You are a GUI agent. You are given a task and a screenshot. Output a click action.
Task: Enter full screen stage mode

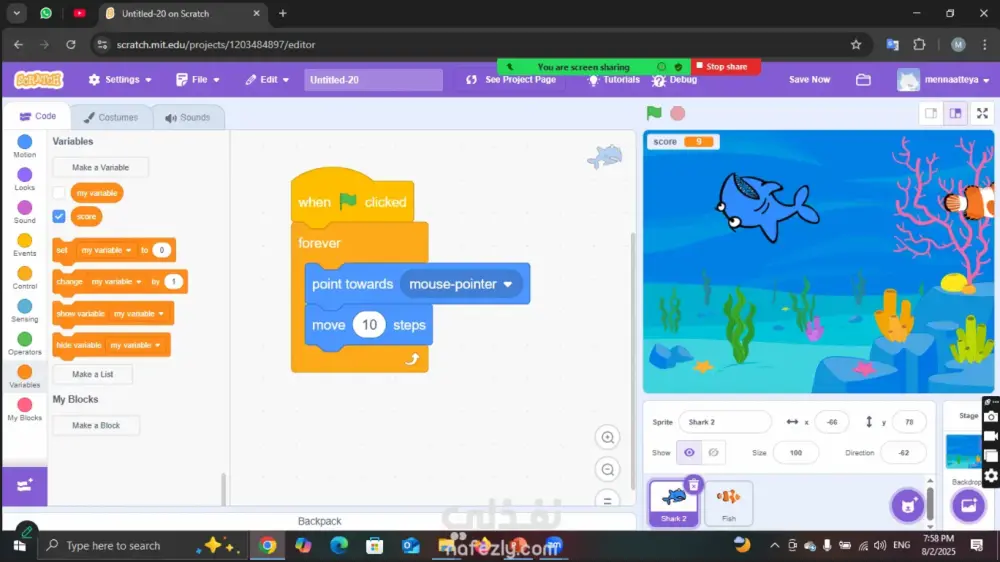tap(982, 114)
